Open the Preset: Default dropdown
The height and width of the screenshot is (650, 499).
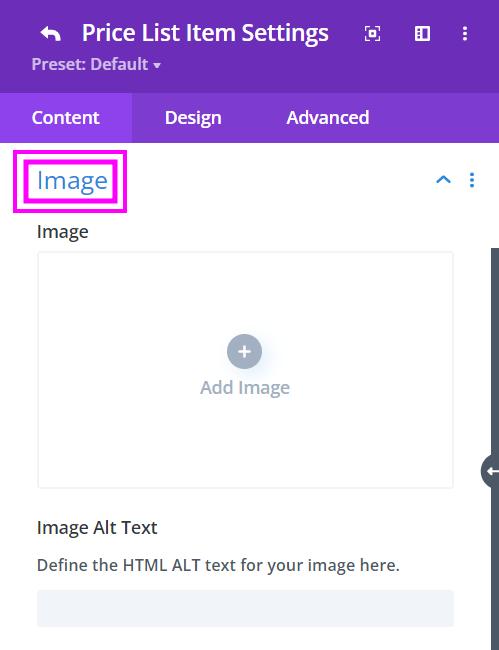[96, 64]
